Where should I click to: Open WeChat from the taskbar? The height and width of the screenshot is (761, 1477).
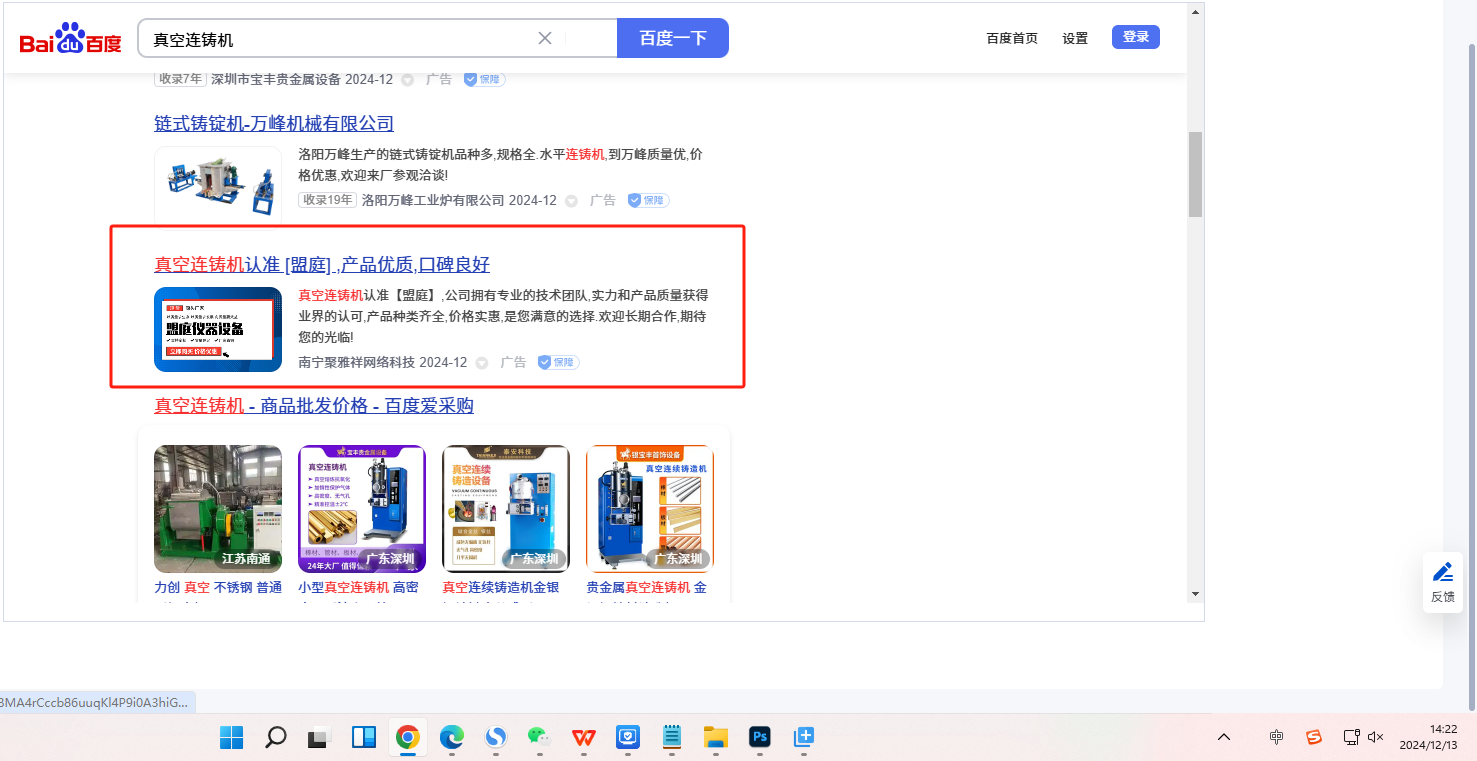(540, 738)
